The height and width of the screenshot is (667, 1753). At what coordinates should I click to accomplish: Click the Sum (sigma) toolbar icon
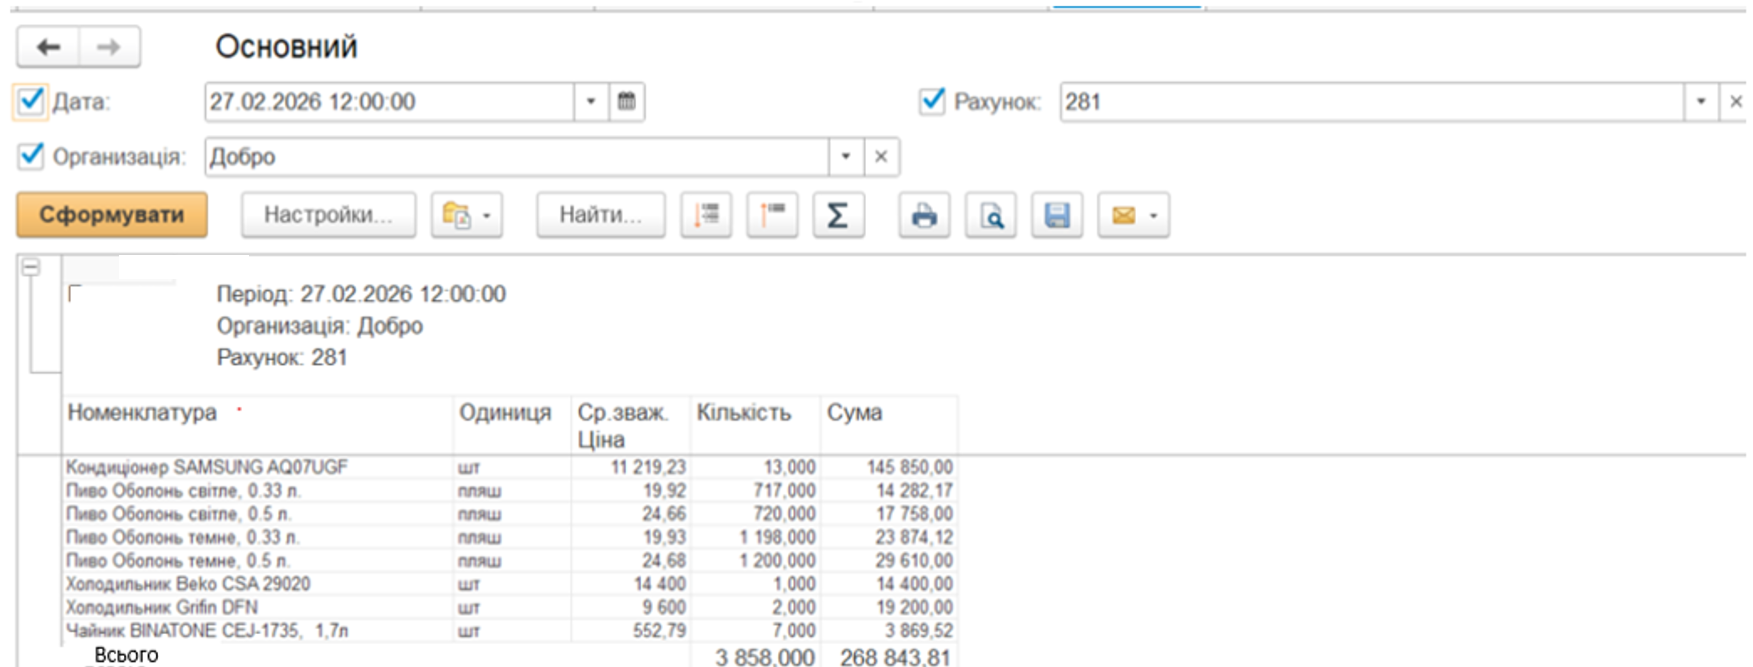point(838,215)
